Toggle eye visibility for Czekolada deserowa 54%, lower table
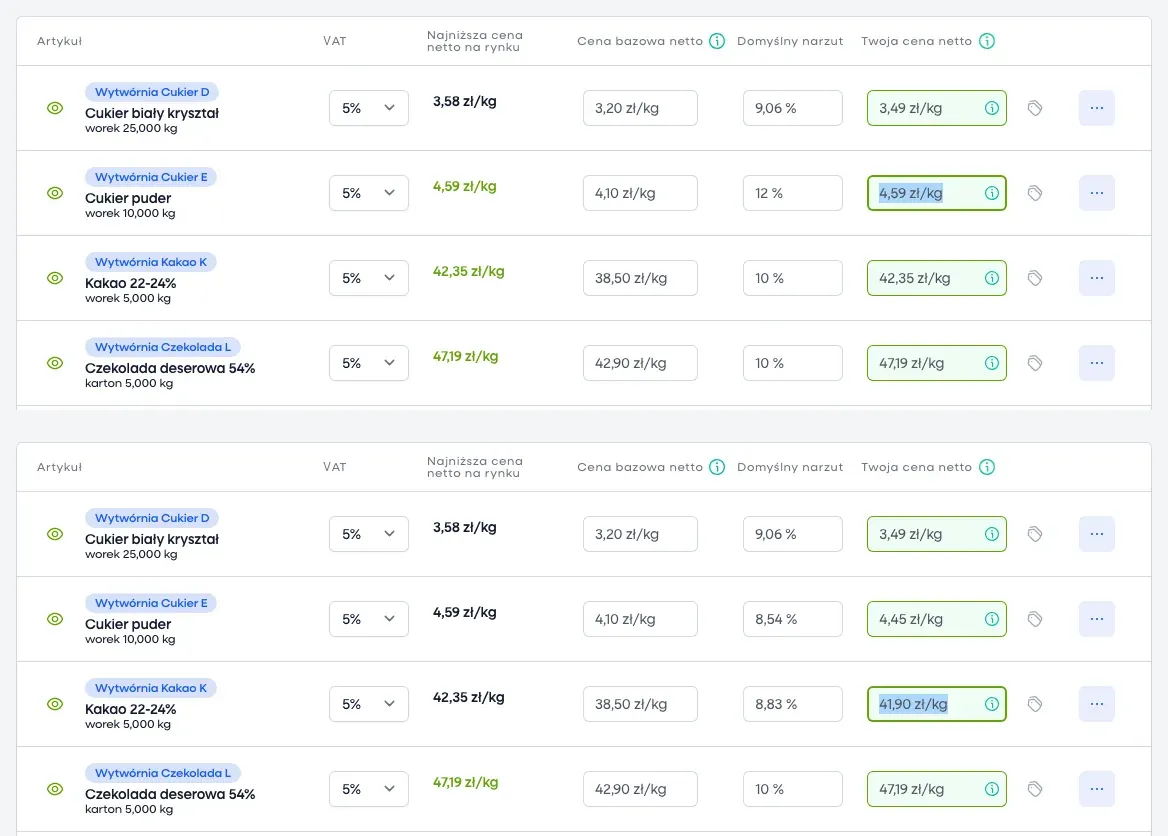The image size is (1168, 836). click(x=55, y=789)
